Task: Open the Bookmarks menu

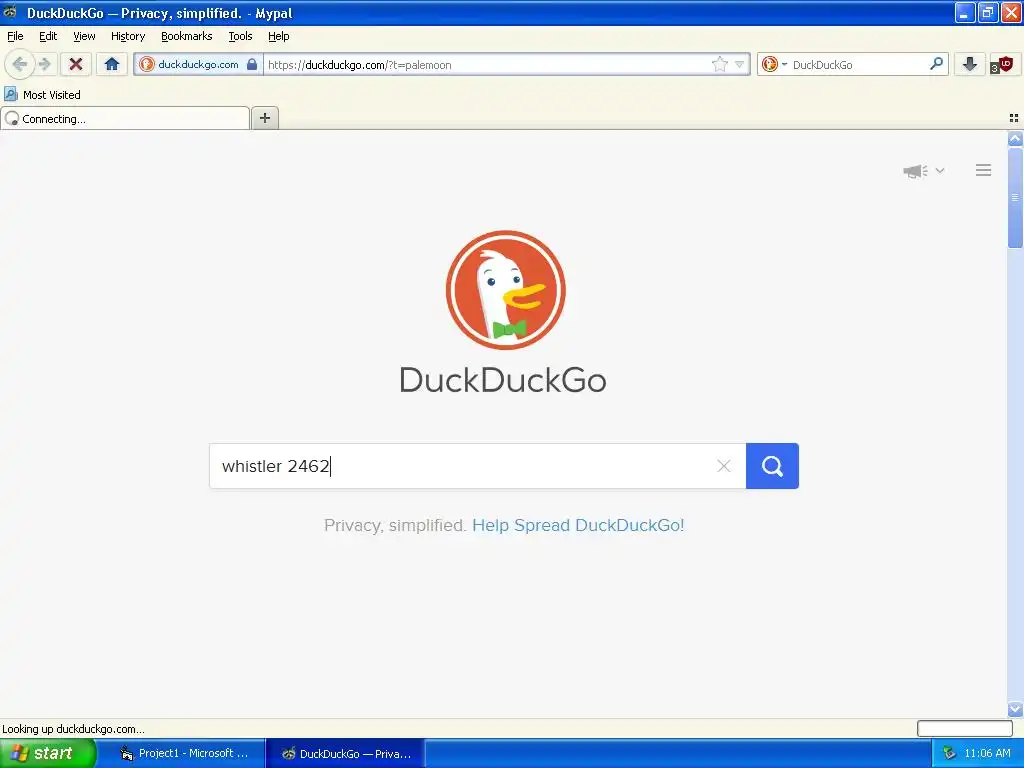Action: coord(187,36)
